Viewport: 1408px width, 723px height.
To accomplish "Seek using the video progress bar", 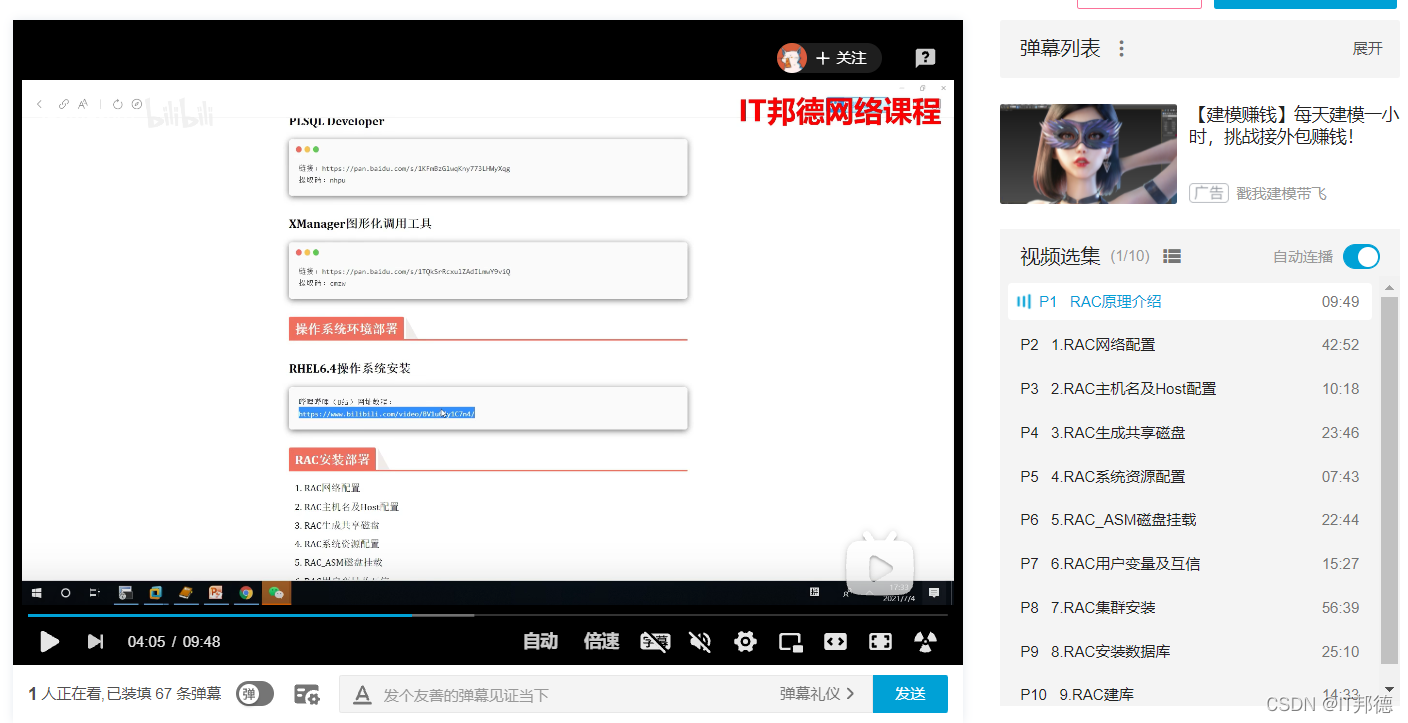I will pyautogui.click(x=487, y=615).
